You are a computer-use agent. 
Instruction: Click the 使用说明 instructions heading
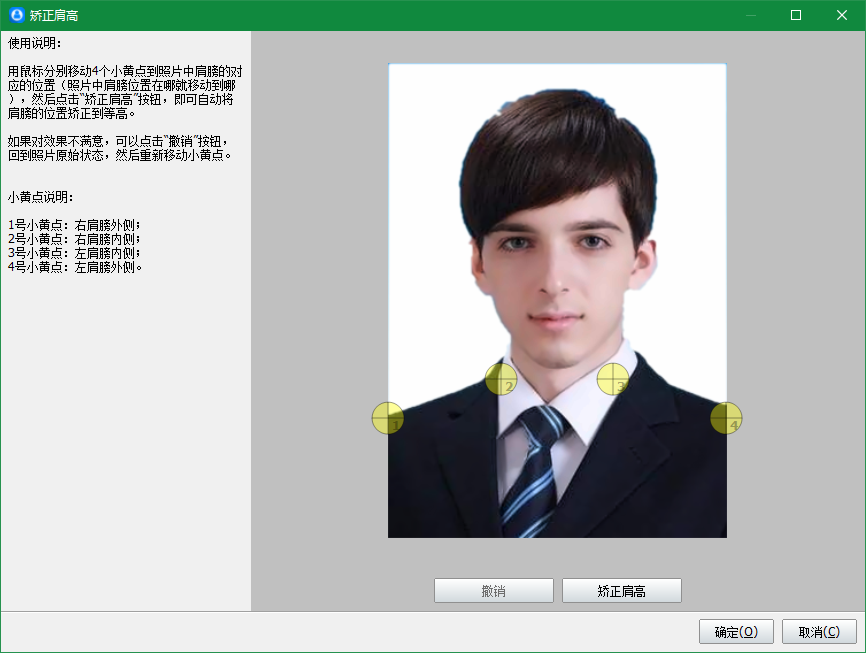click(37, 42)
